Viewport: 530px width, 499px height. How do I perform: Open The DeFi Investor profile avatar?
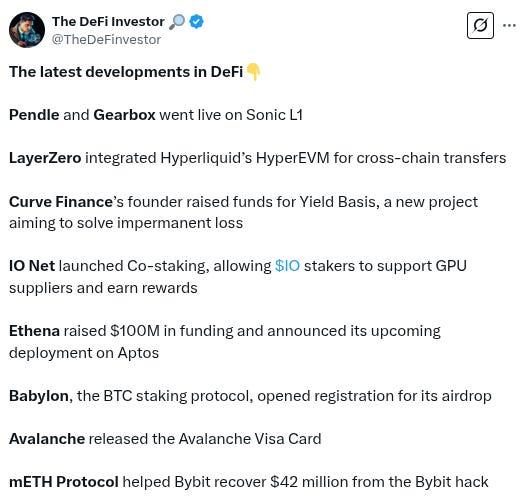point(27,30)
